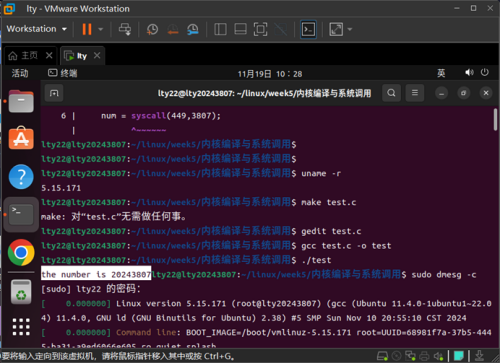Select the lty virtual machine tab

pos(76,56)
